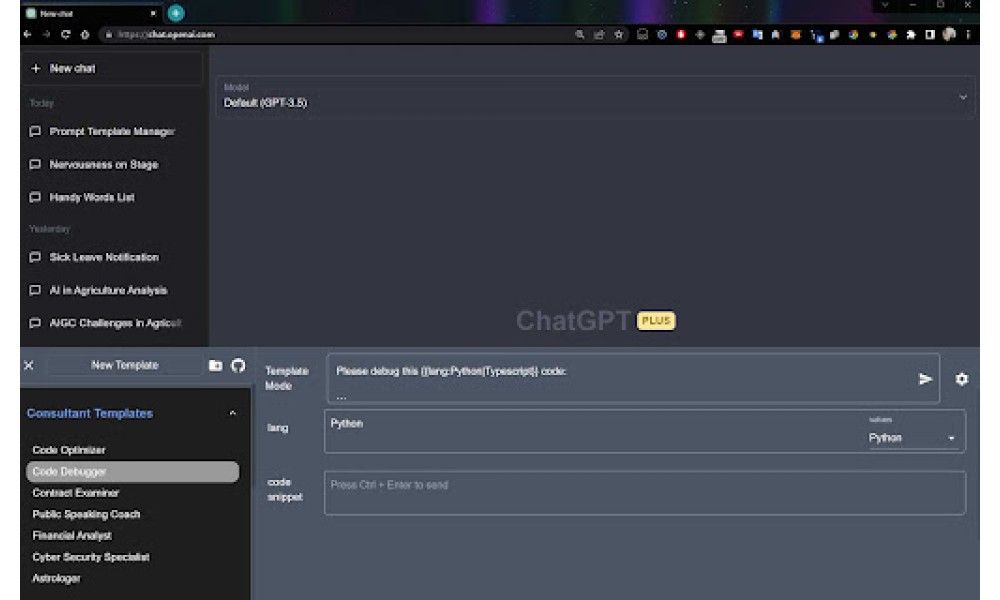Open the Prompt Template Manager conversation
Screen dimensions: 1000x600
[x=113, y=131]
